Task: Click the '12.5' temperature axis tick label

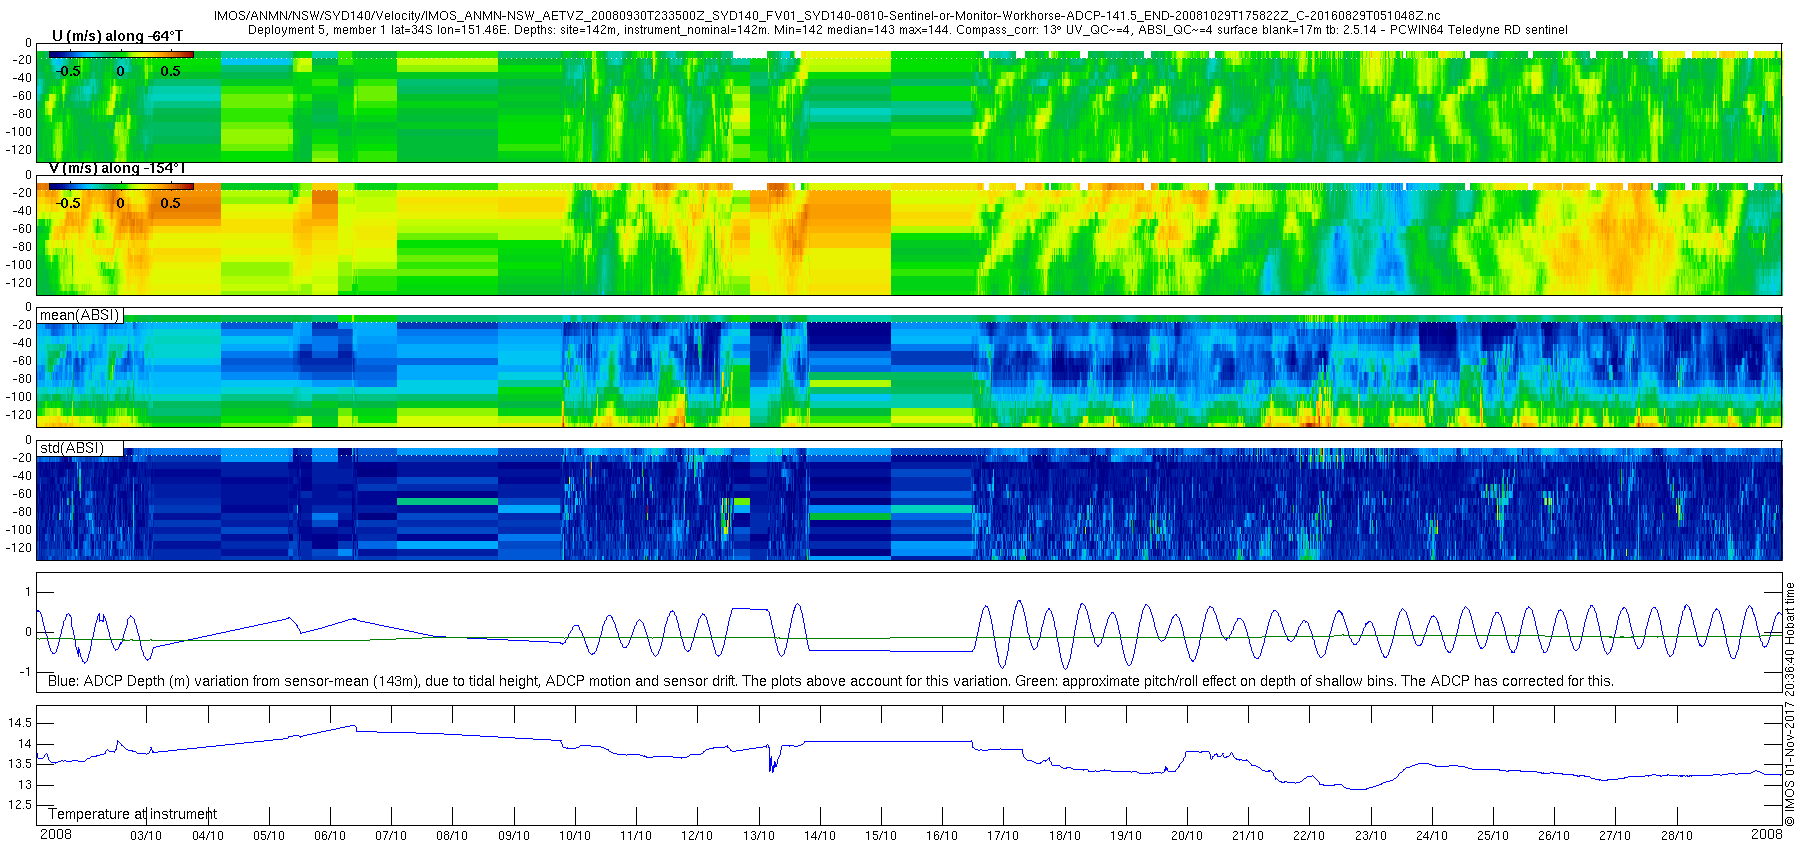Action: [x=20, y=805]
